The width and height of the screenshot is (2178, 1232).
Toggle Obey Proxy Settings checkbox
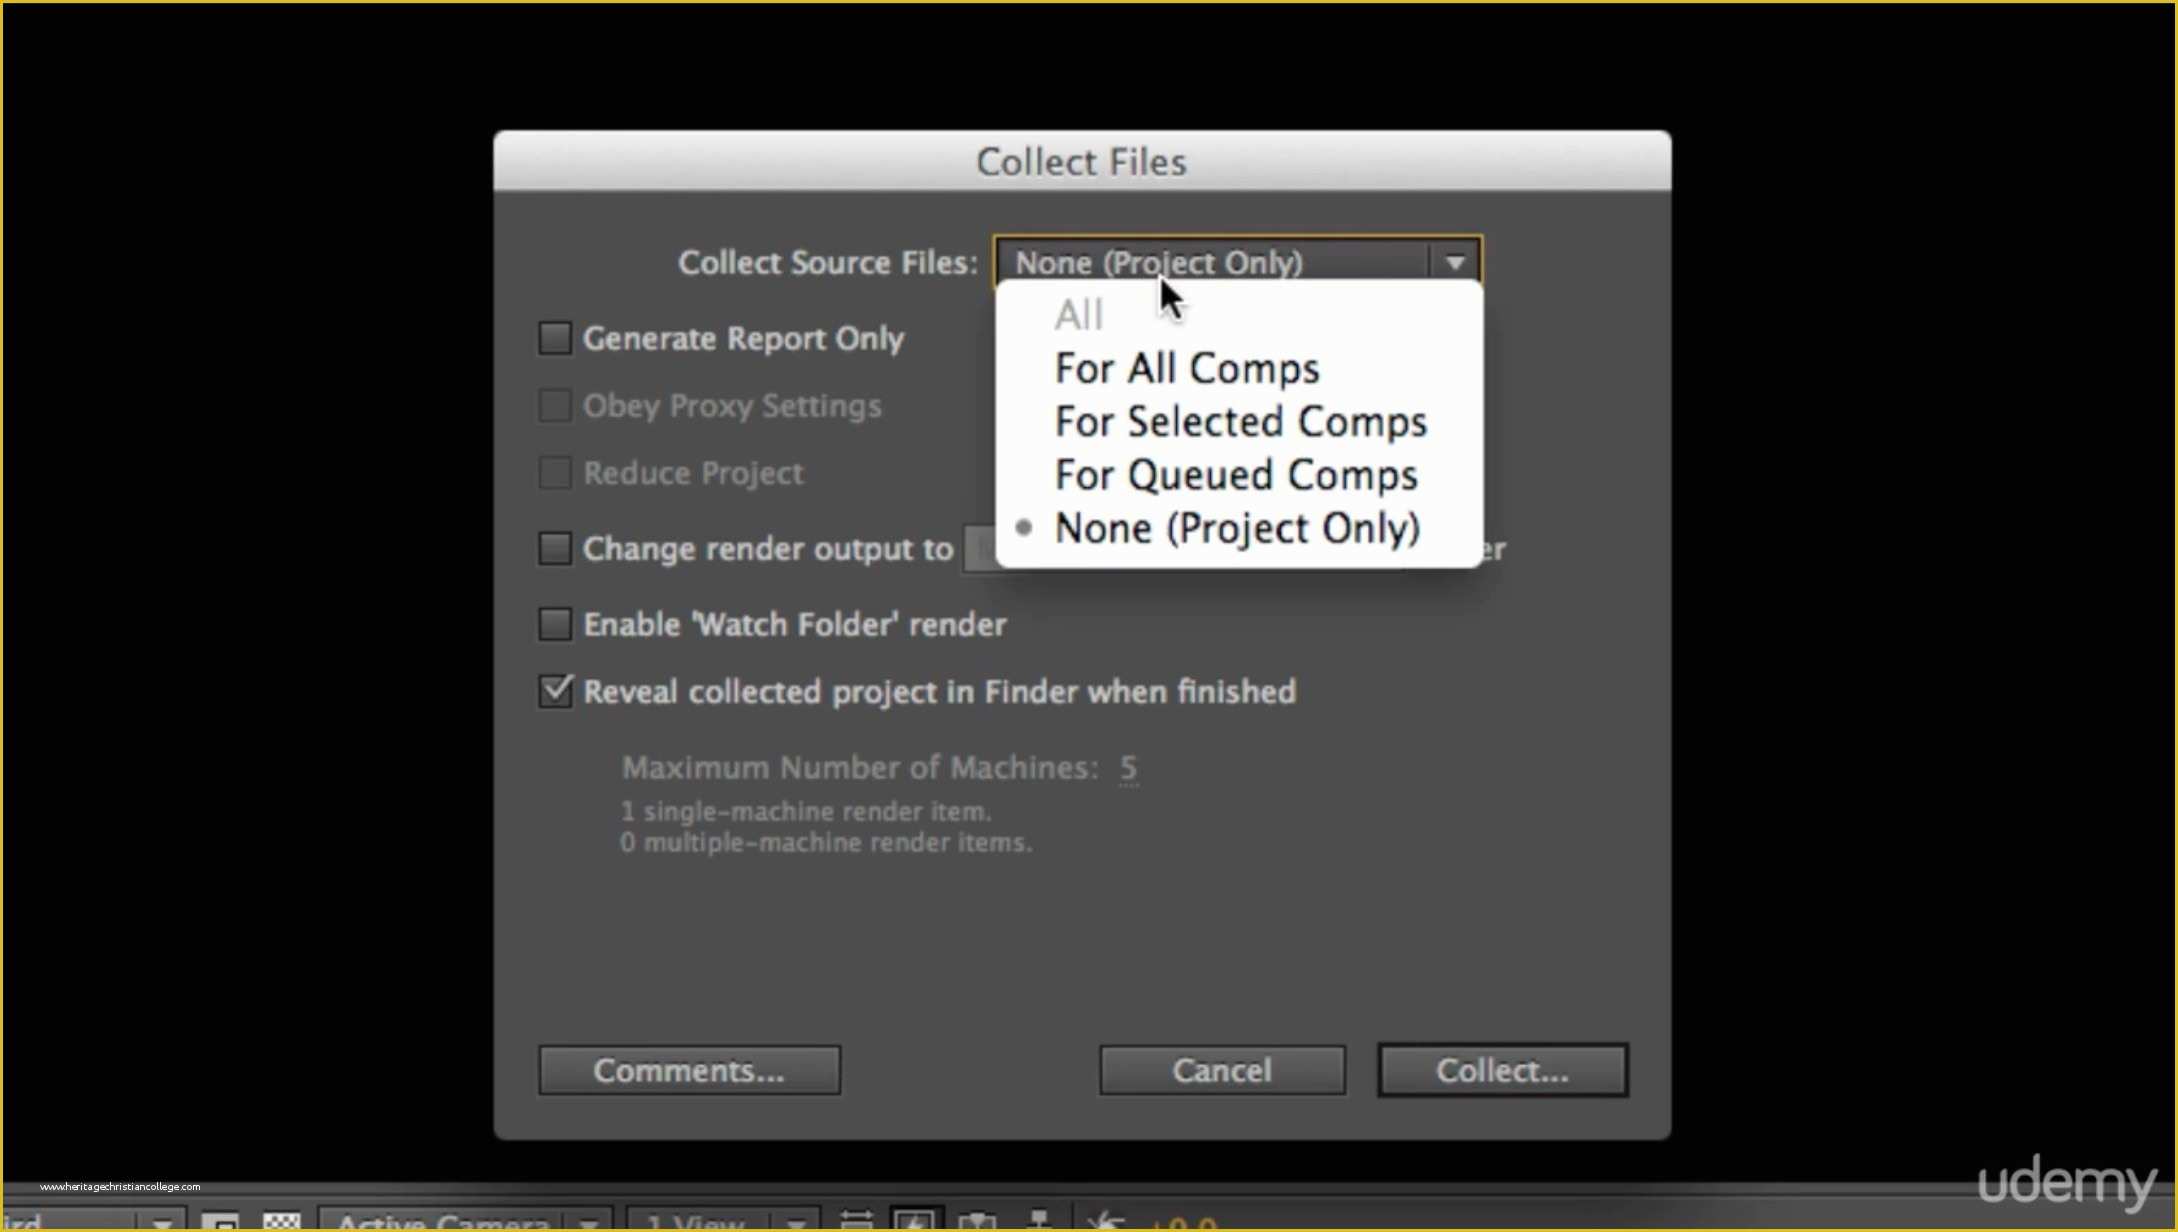point(553,405)
